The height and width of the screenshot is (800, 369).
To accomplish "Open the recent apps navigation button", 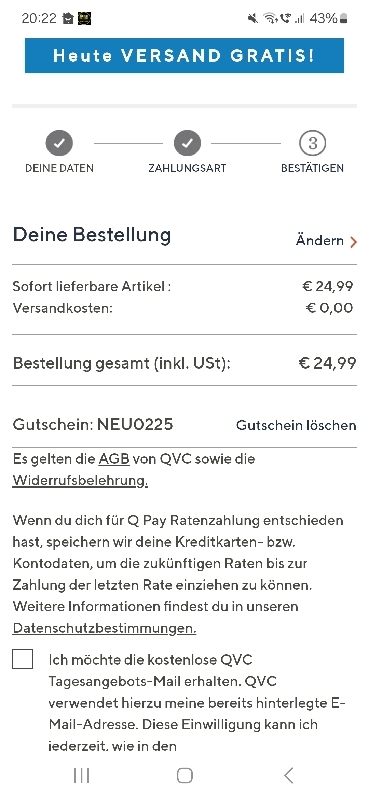I will coord(81,775).
